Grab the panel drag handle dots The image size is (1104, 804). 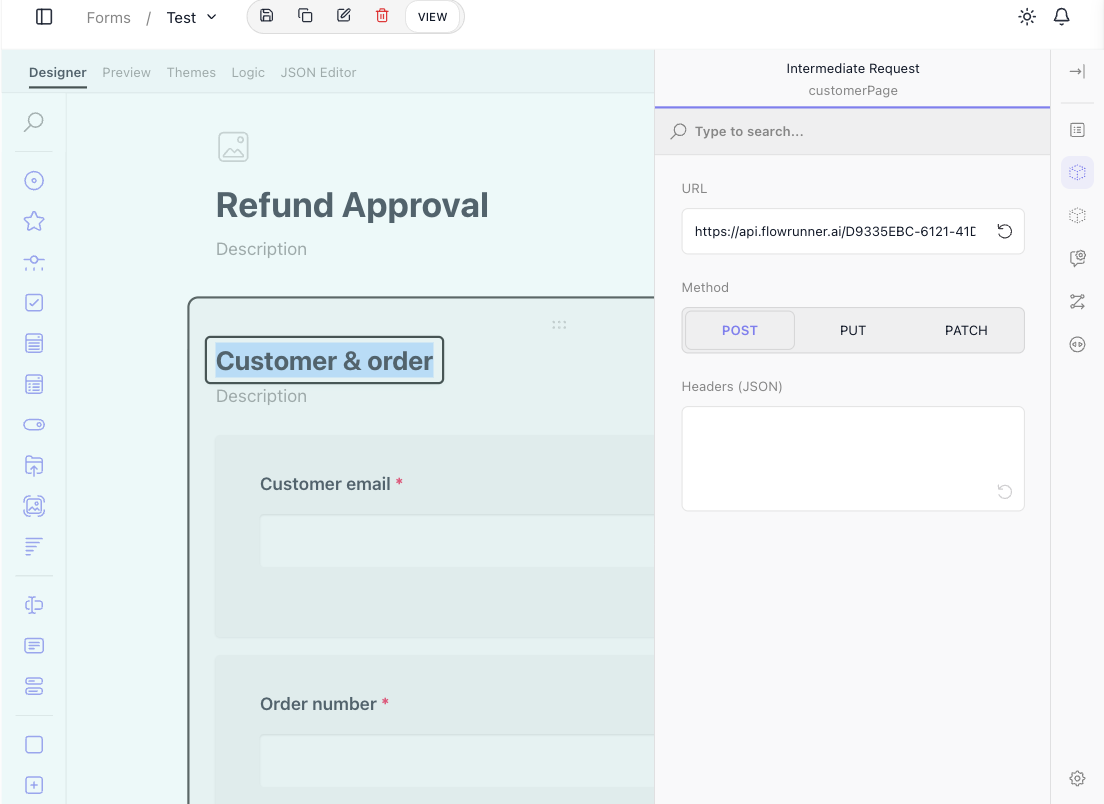[x=559, y=325]
